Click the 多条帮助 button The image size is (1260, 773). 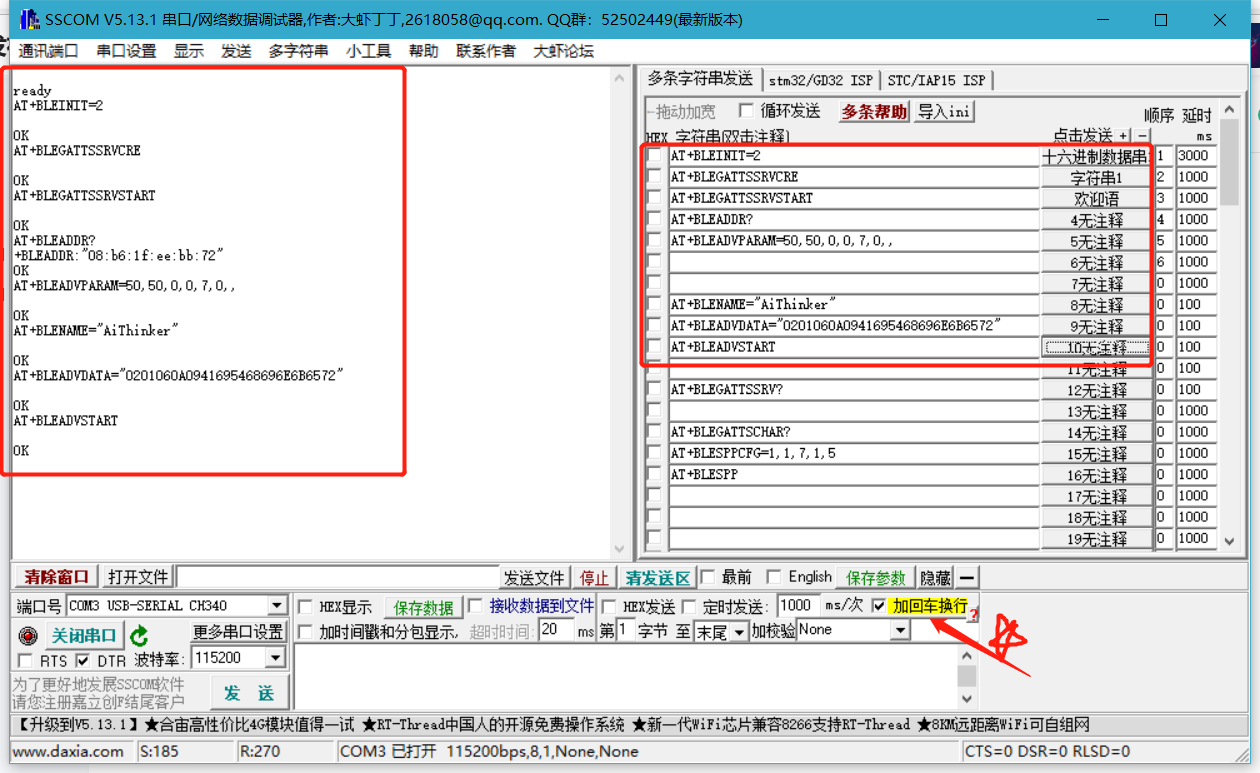(874, 111)
